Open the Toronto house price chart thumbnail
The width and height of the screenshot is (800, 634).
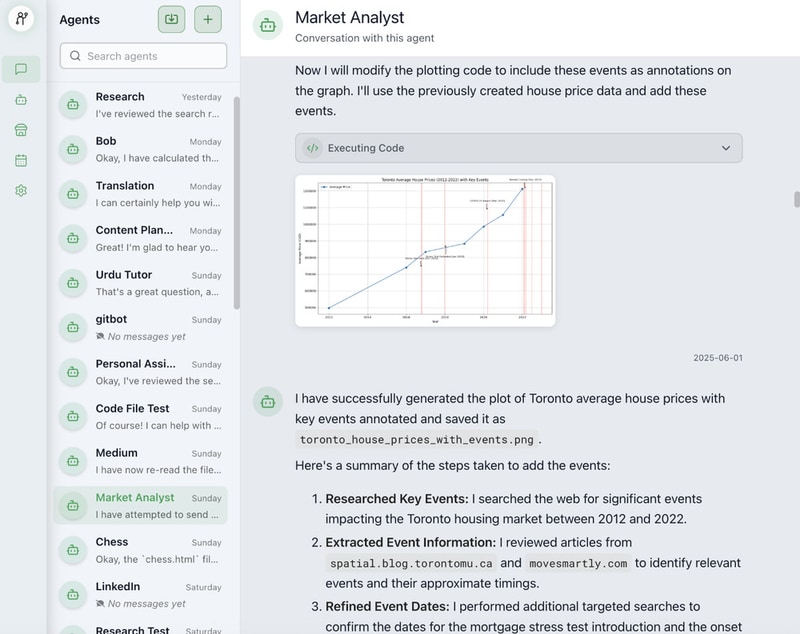coord(425,250)
